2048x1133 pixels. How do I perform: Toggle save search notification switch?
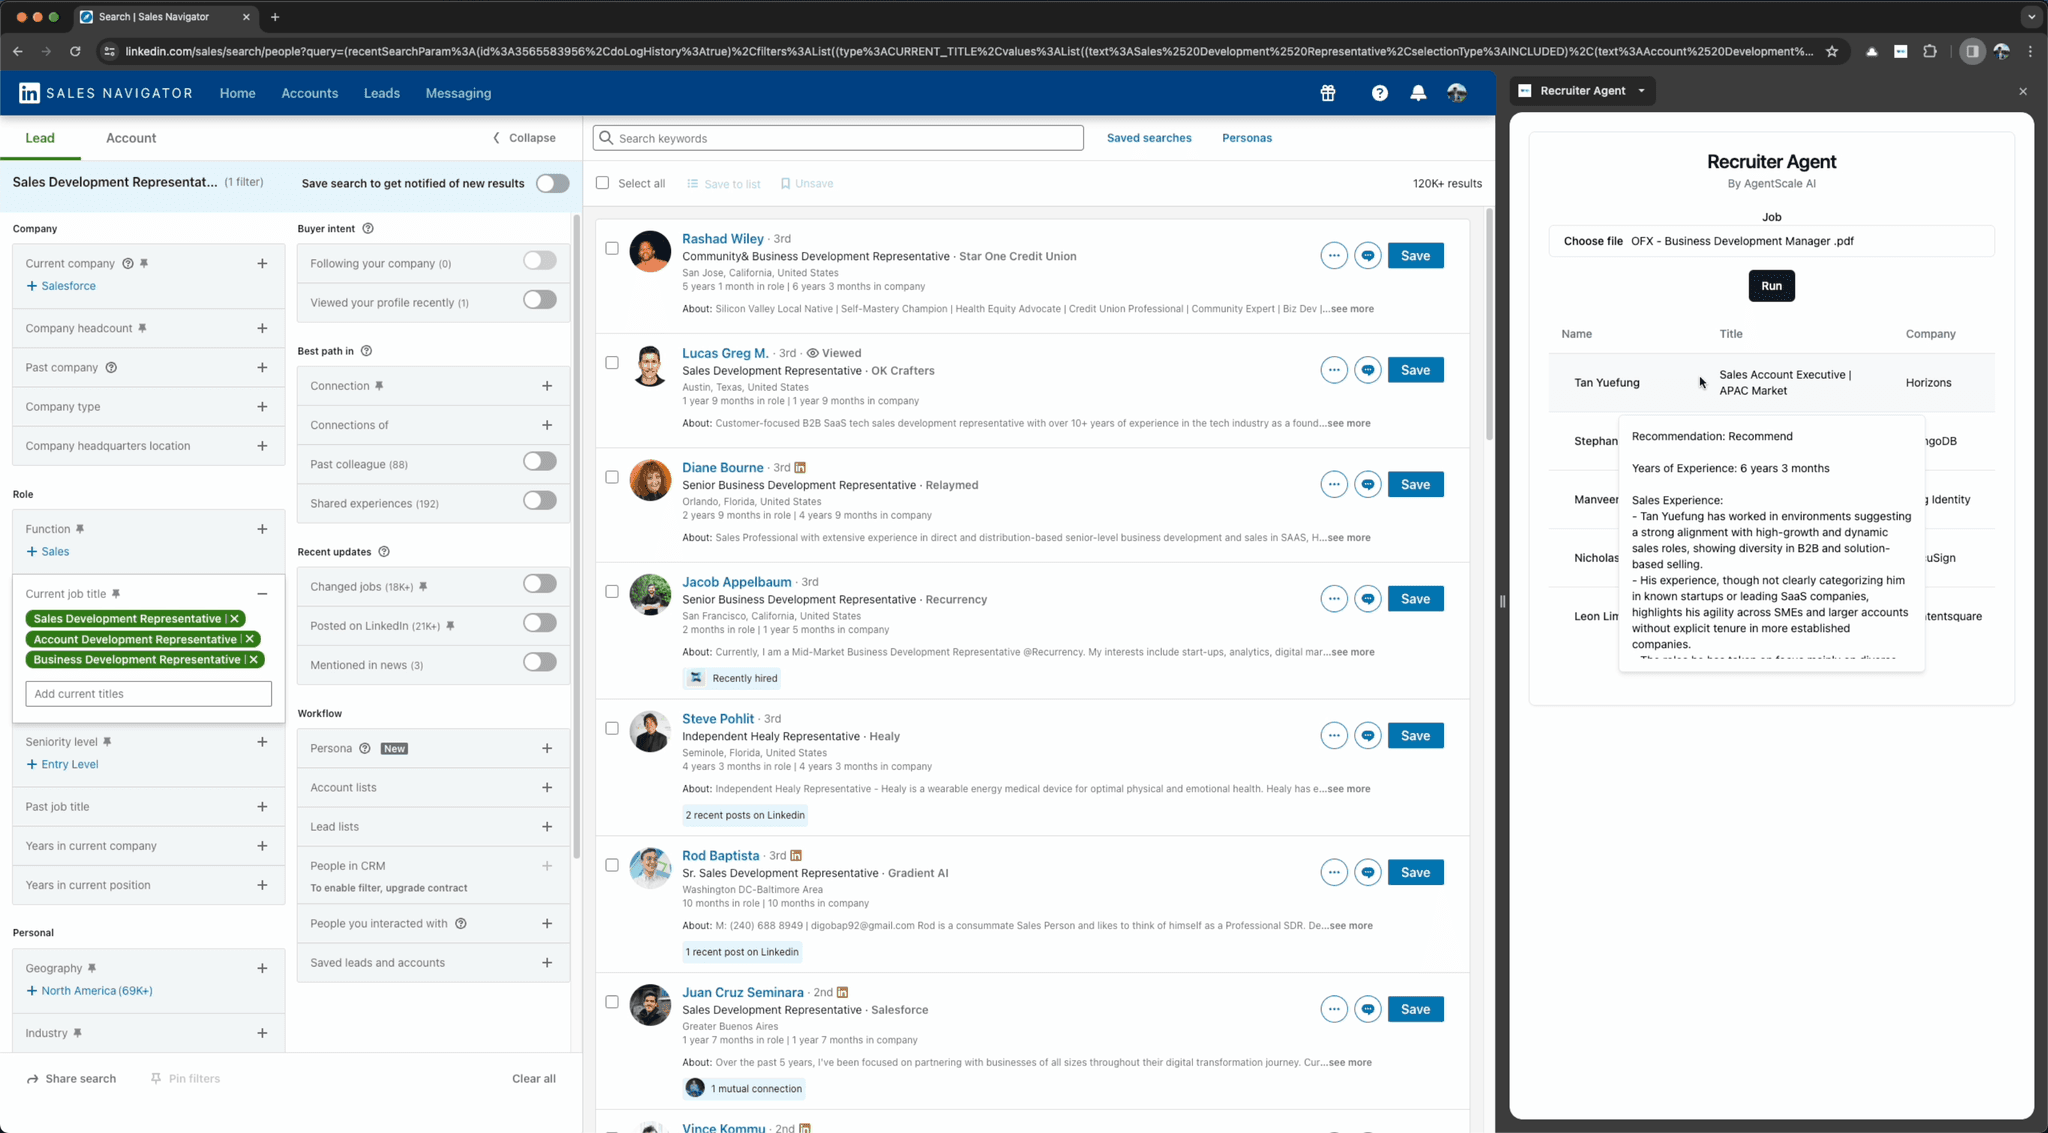coord(552,184)
